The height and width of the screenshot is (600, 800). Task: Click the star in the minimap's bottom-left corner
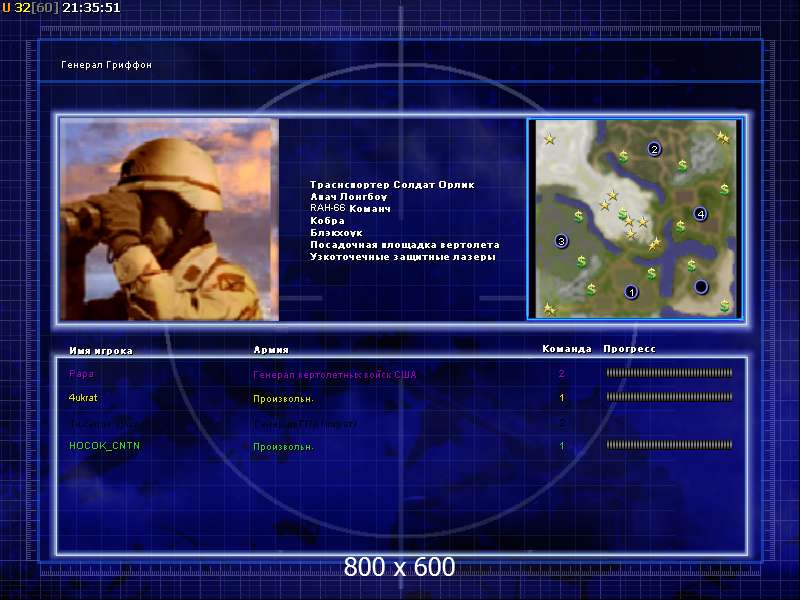549,308
